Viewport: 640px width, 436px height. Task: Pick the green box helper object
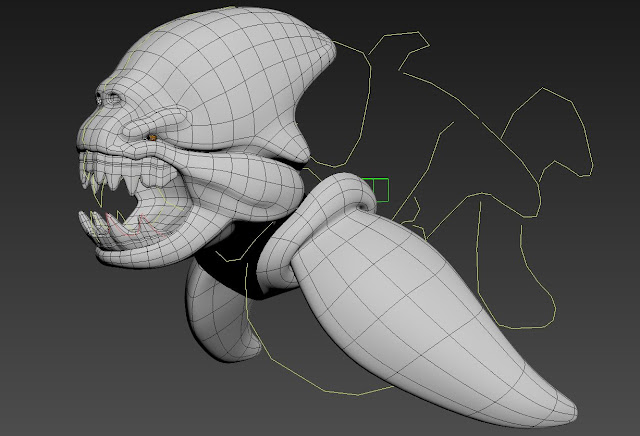[x=376, y=190]
